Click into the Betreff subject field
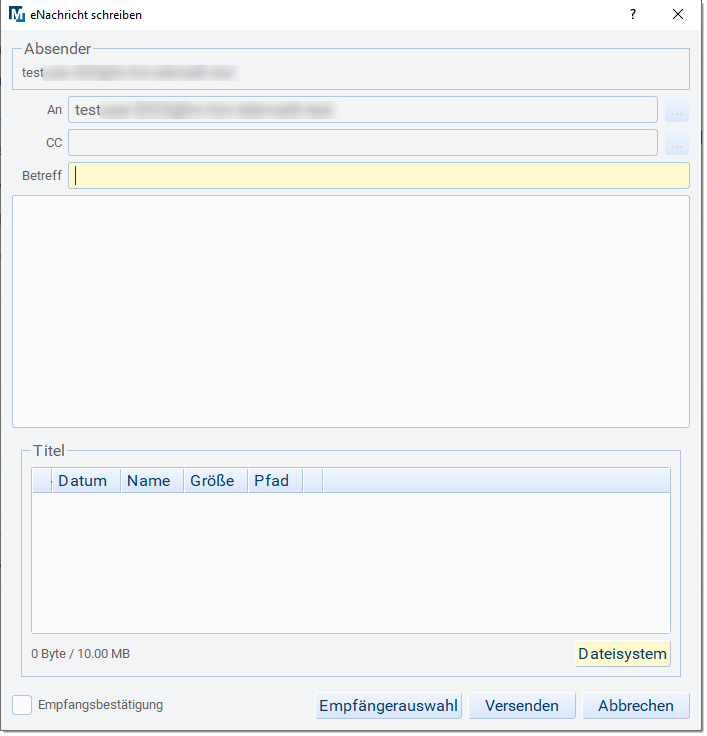Viewport: 707px width, 736px height. tap(379, 176)
